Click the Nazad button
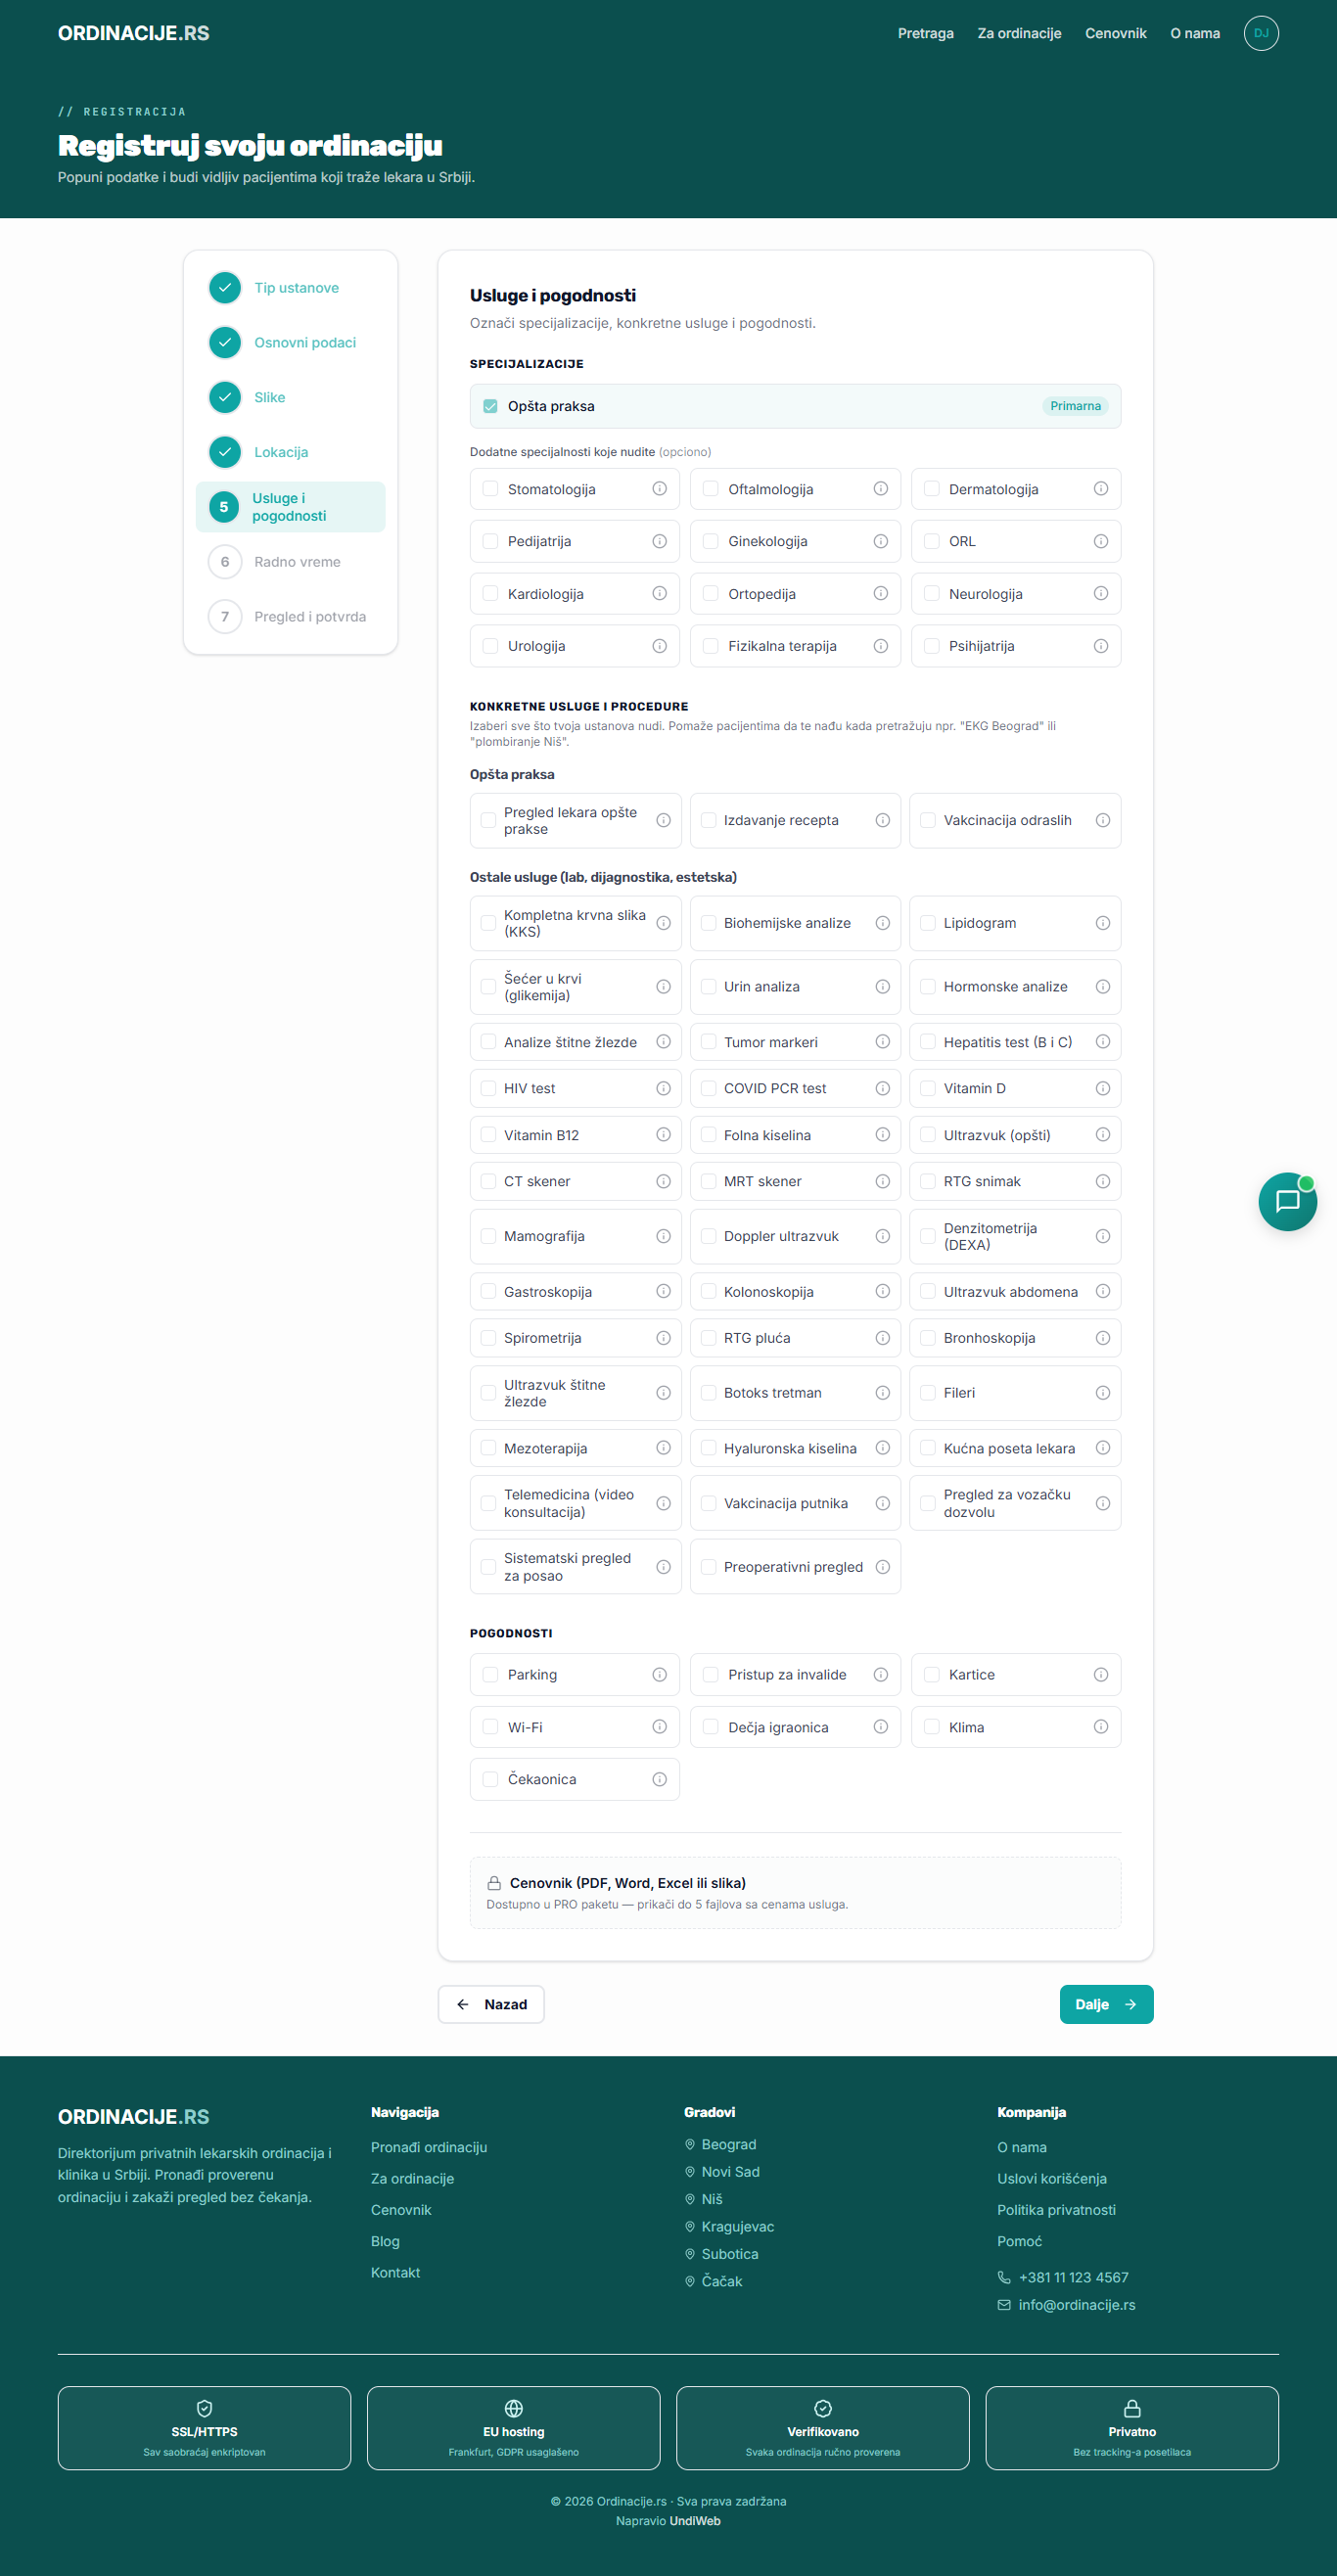The image size is (1337, 2576). [491, 2004]
